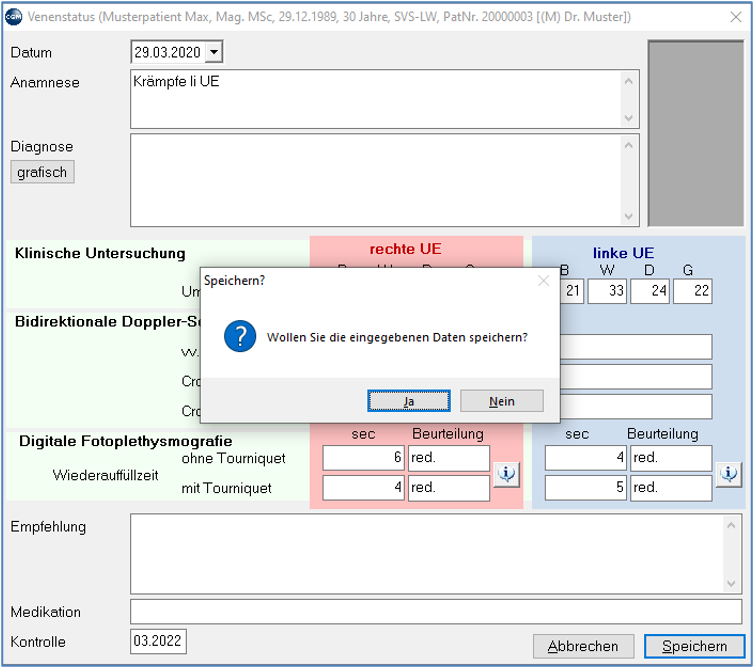The height and width of the screenshot is (668, 754).
Task: Click linke UE Umfang G field 22
Action: pyautogui.click(x=692, y=291)
